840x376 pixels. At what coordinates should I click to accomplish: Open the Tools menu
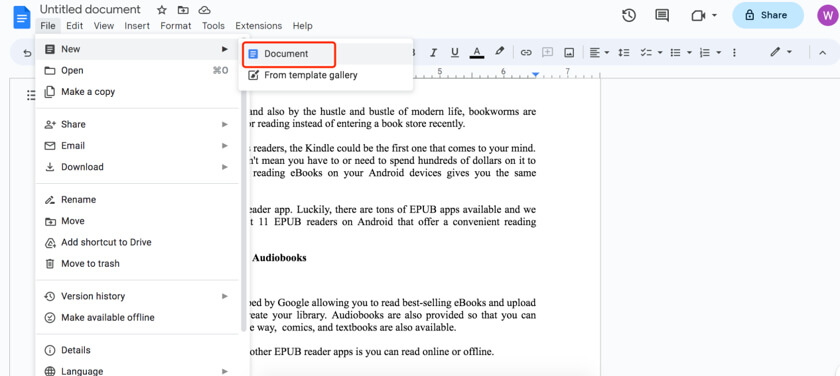pyautogui.click(x=213, y=26)
